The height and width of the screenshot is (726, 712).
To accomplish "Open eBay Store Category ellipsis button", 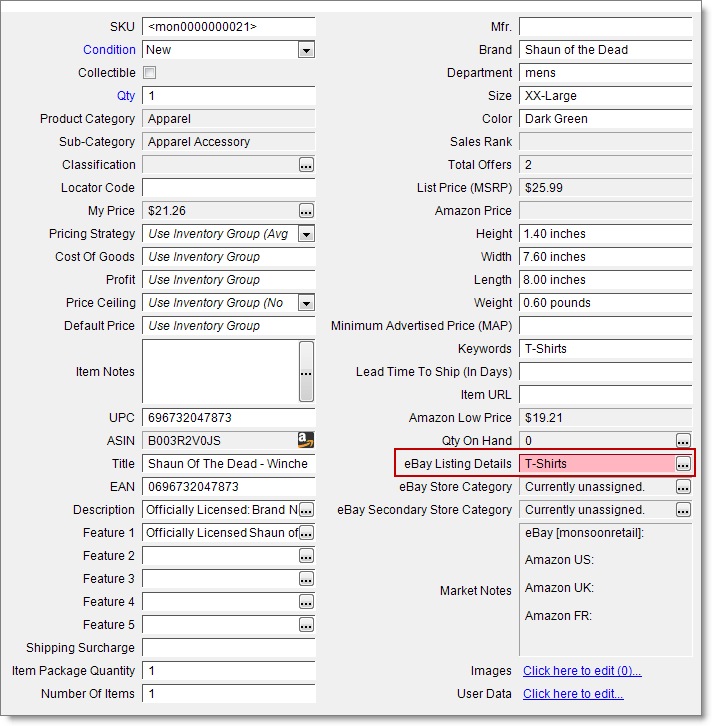I will click(x=683, y=487).
